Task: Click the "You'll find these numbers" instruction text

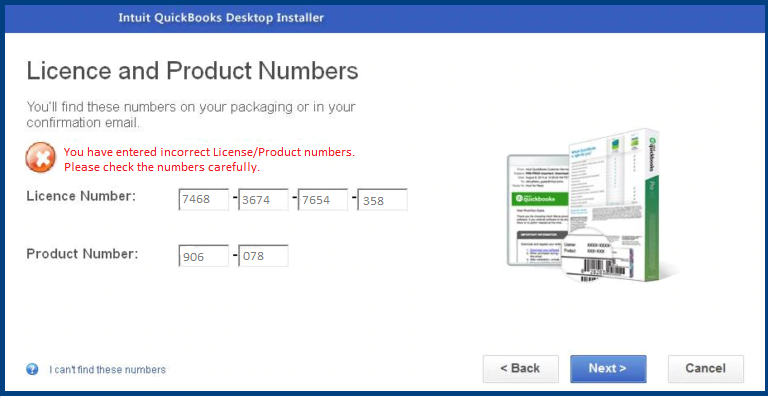Action: (191, 115)
